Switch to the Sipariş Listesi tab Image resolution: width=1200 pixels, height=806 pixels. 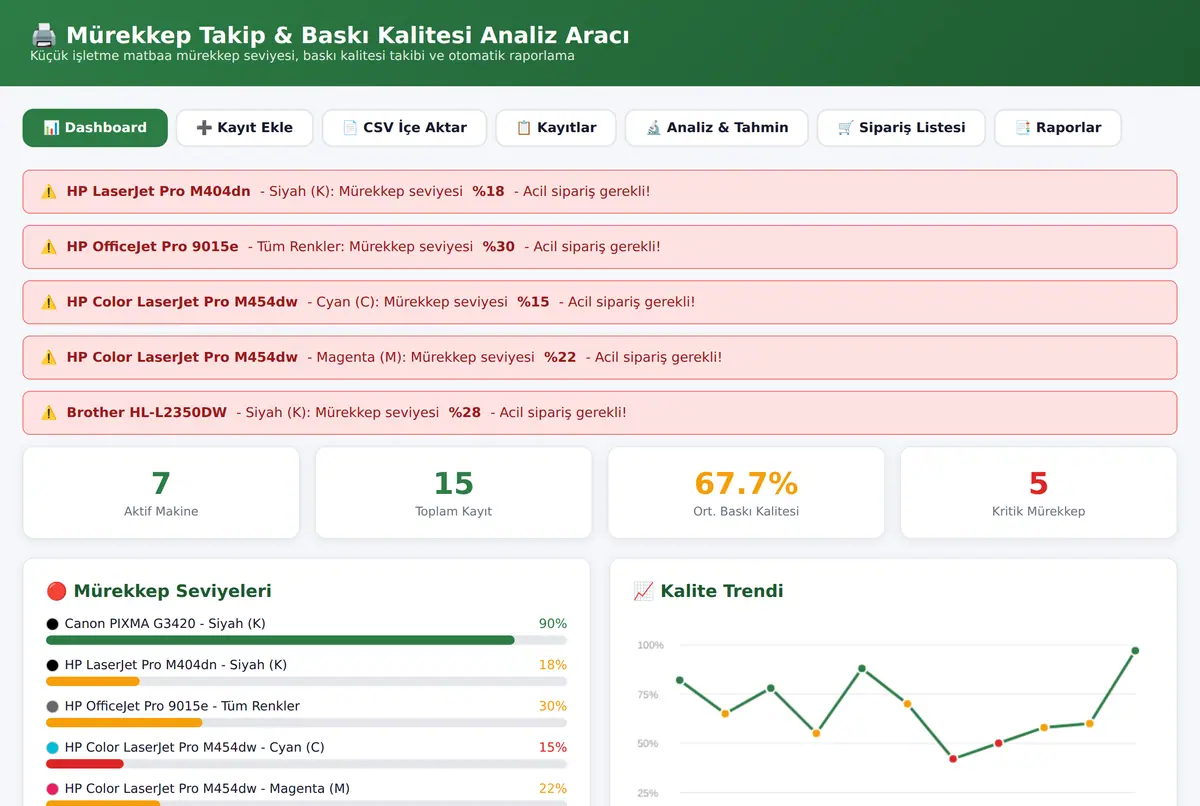coord(901,128)
